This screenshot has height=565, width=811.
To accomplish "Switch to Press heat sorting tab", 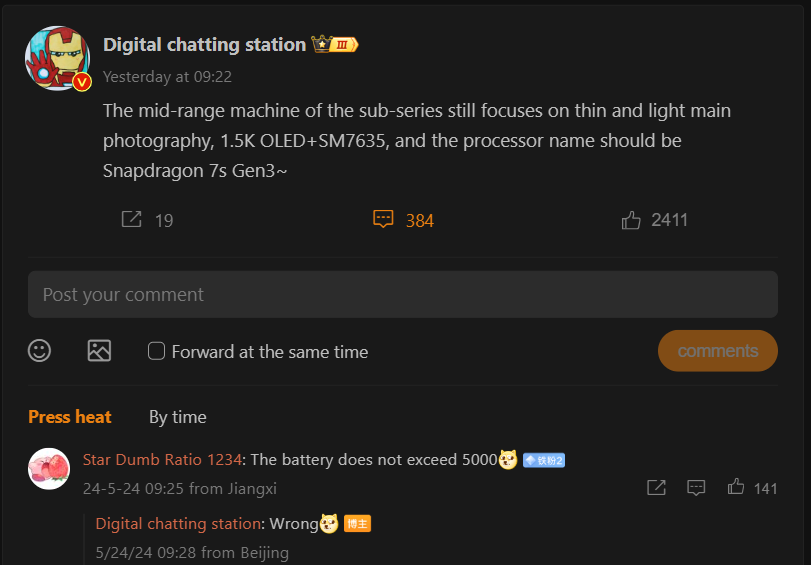I will pos(70,417).
